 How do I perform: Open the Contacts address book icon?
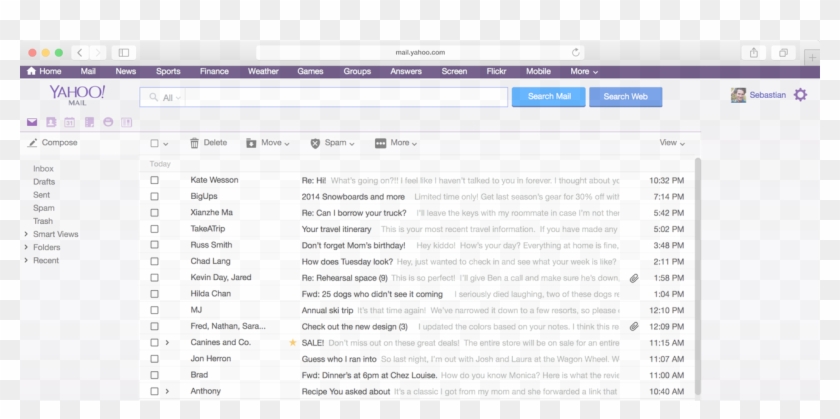[51, 122]
